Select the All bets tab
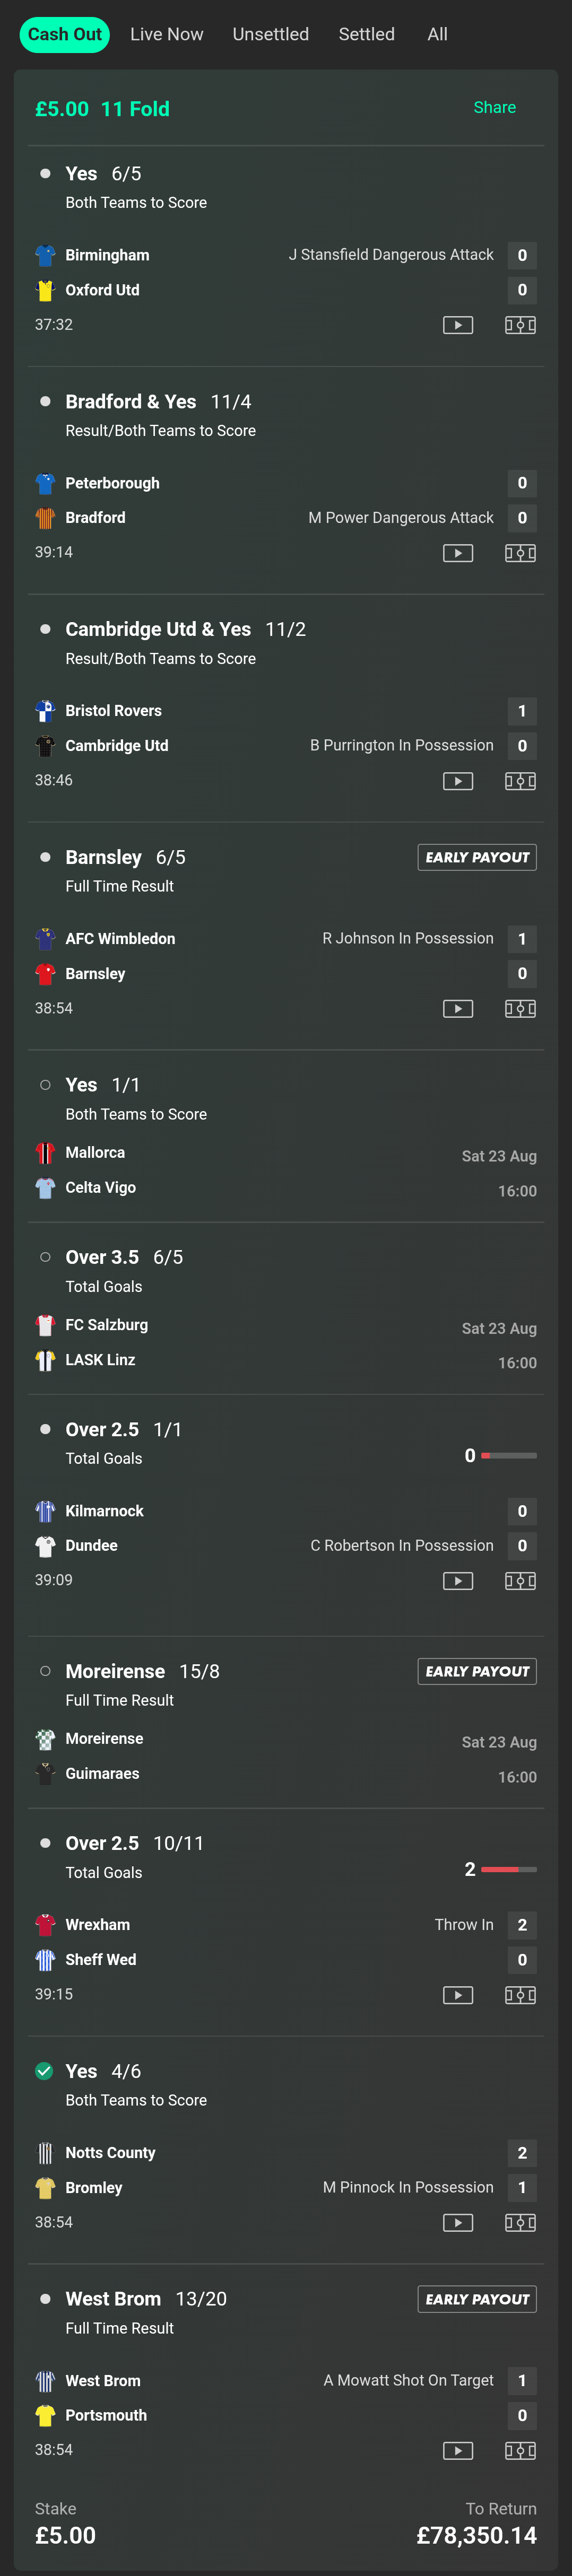Image resolution: width=572 pixels, height=2576 pixels. [x=437, y=34]
